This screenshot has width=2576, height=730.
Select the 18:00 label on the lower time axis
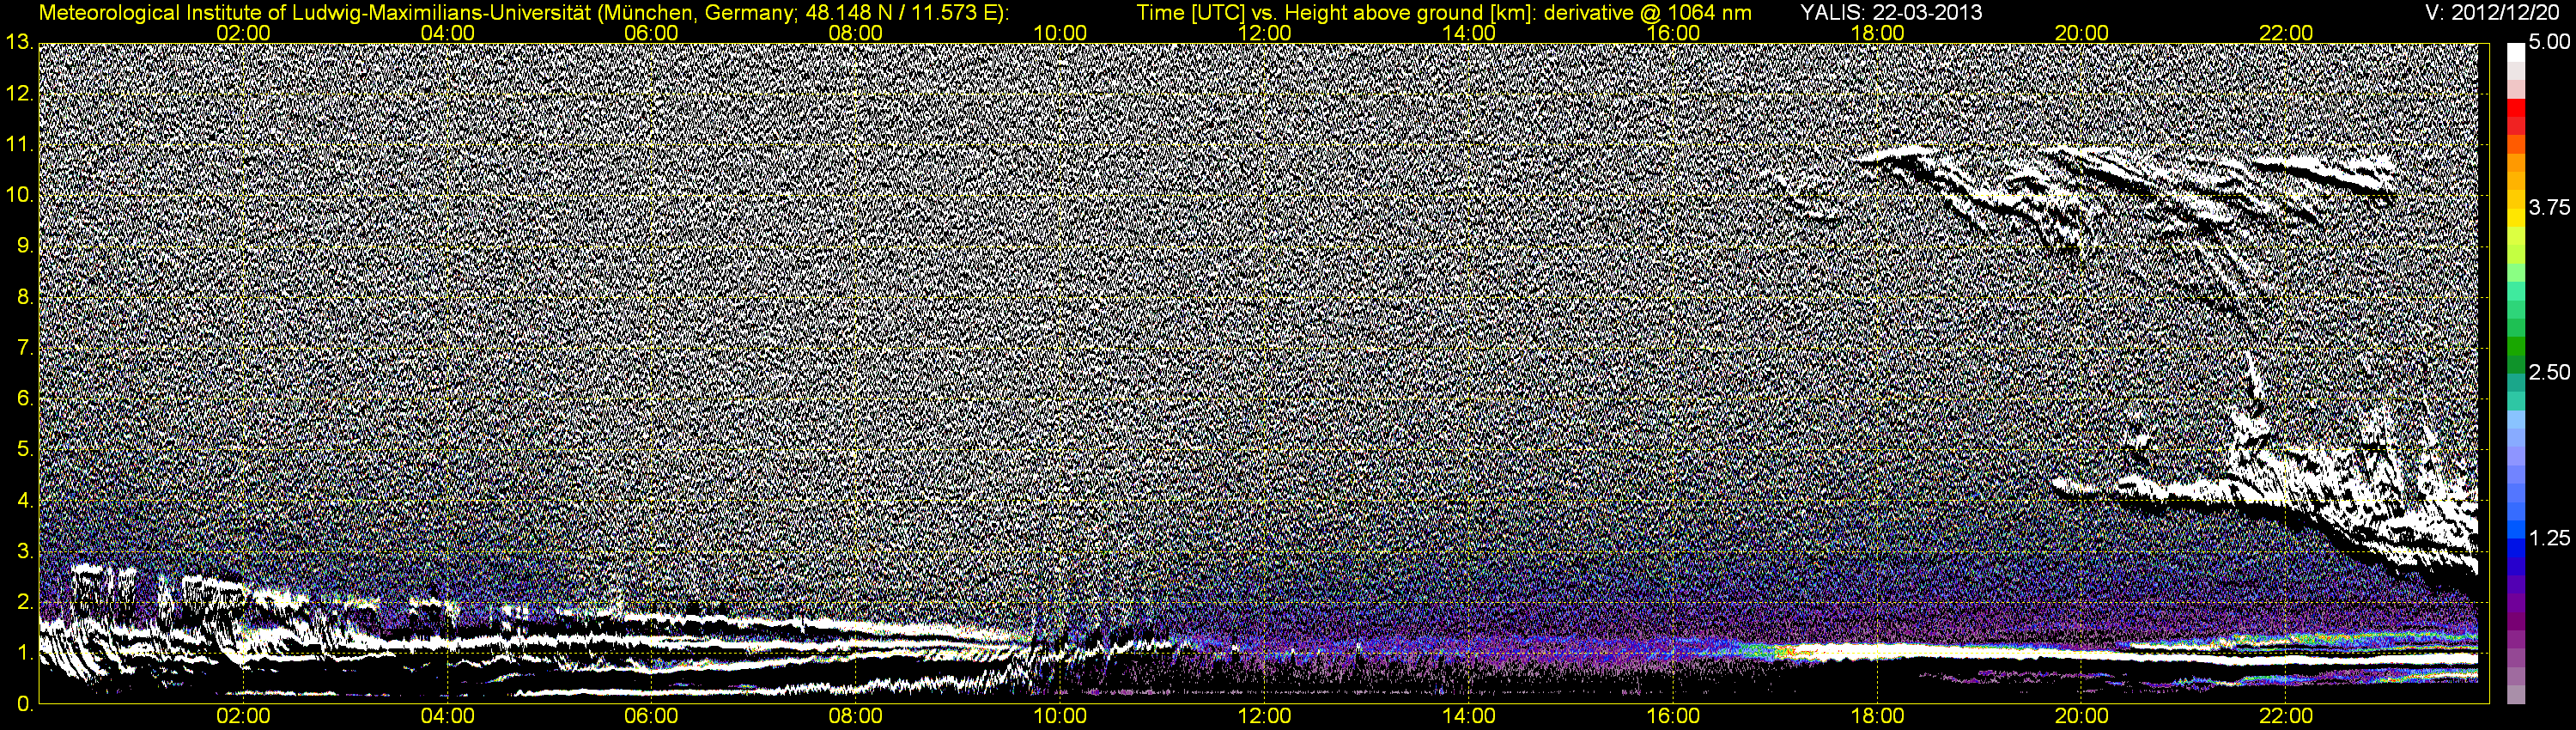point(1877,716)
